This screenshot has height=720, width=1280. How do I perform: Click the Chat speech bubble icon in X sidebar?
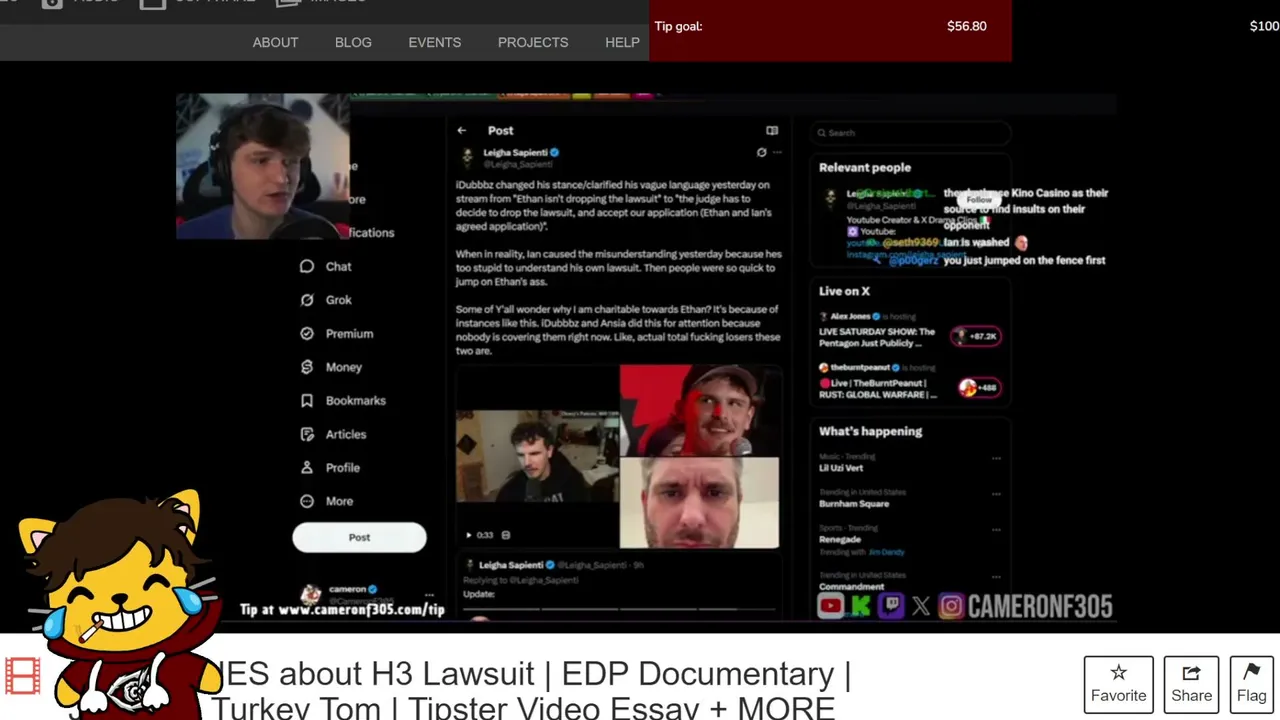307,266
